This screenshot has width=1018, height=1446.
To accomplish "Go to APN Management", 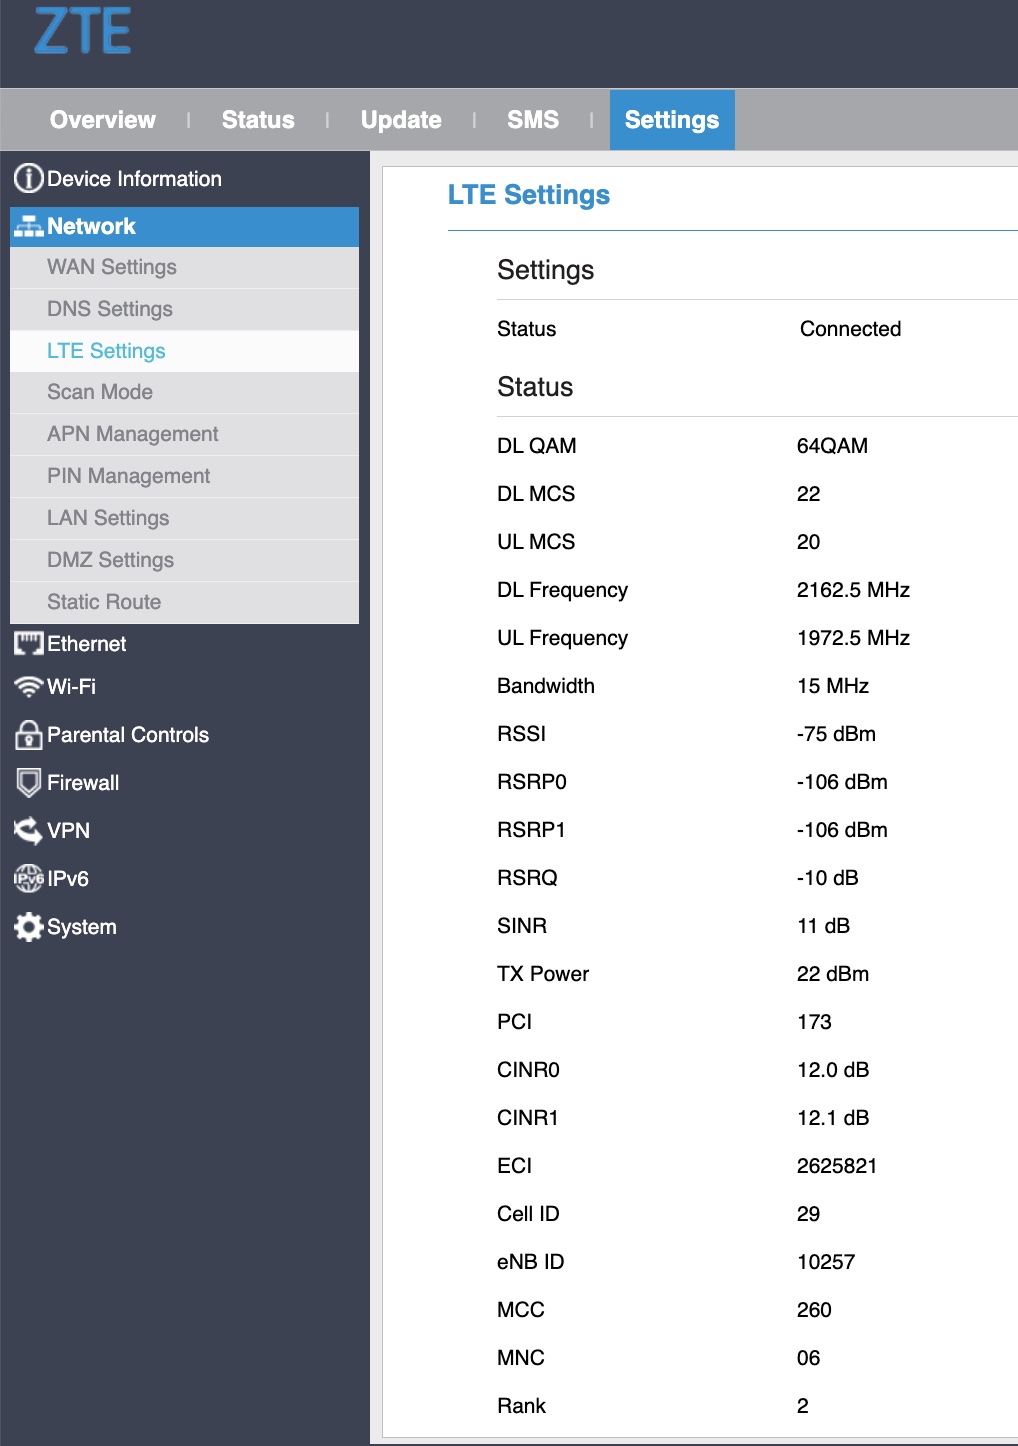I will tap(133, 434).
